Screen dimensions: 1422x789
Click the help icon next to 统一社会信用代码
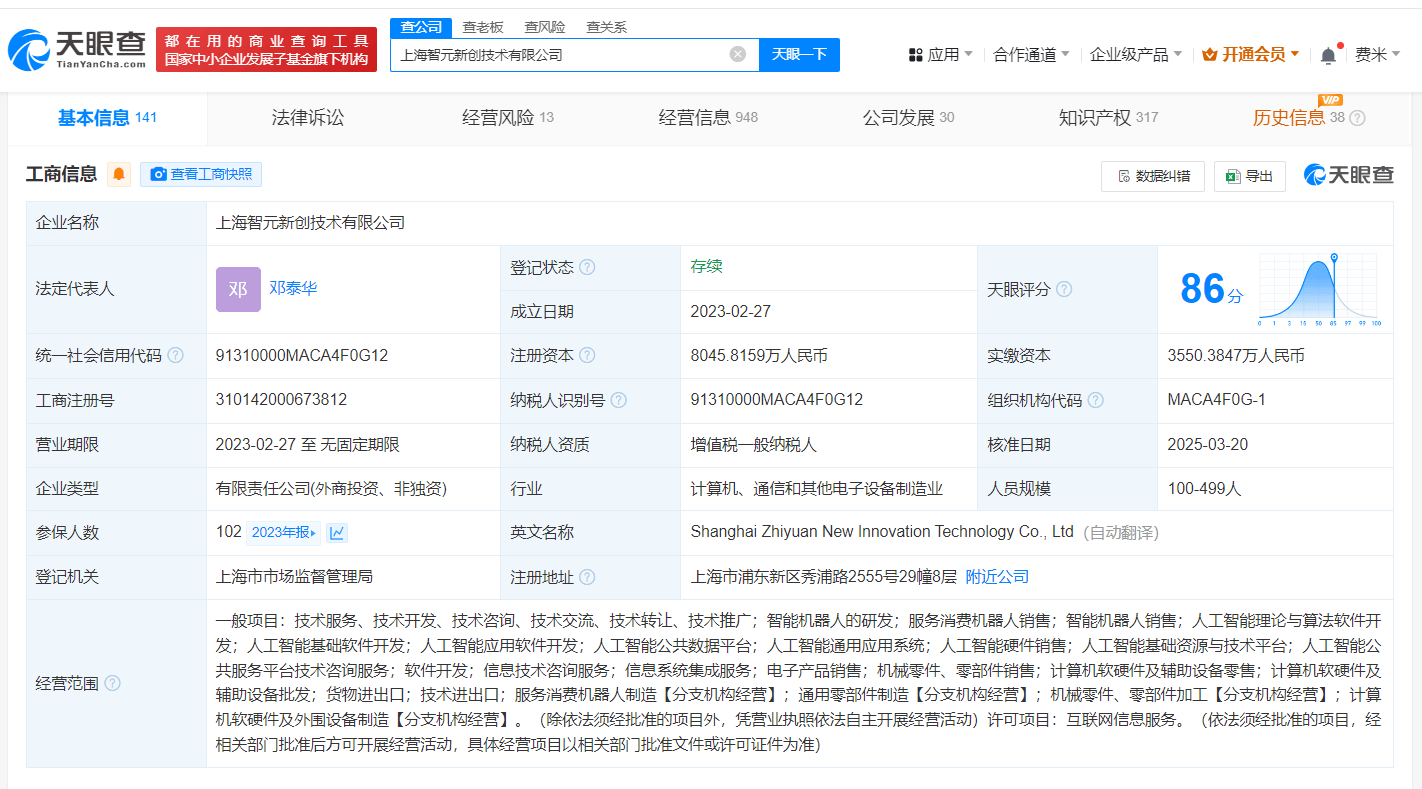pos(176,355)
